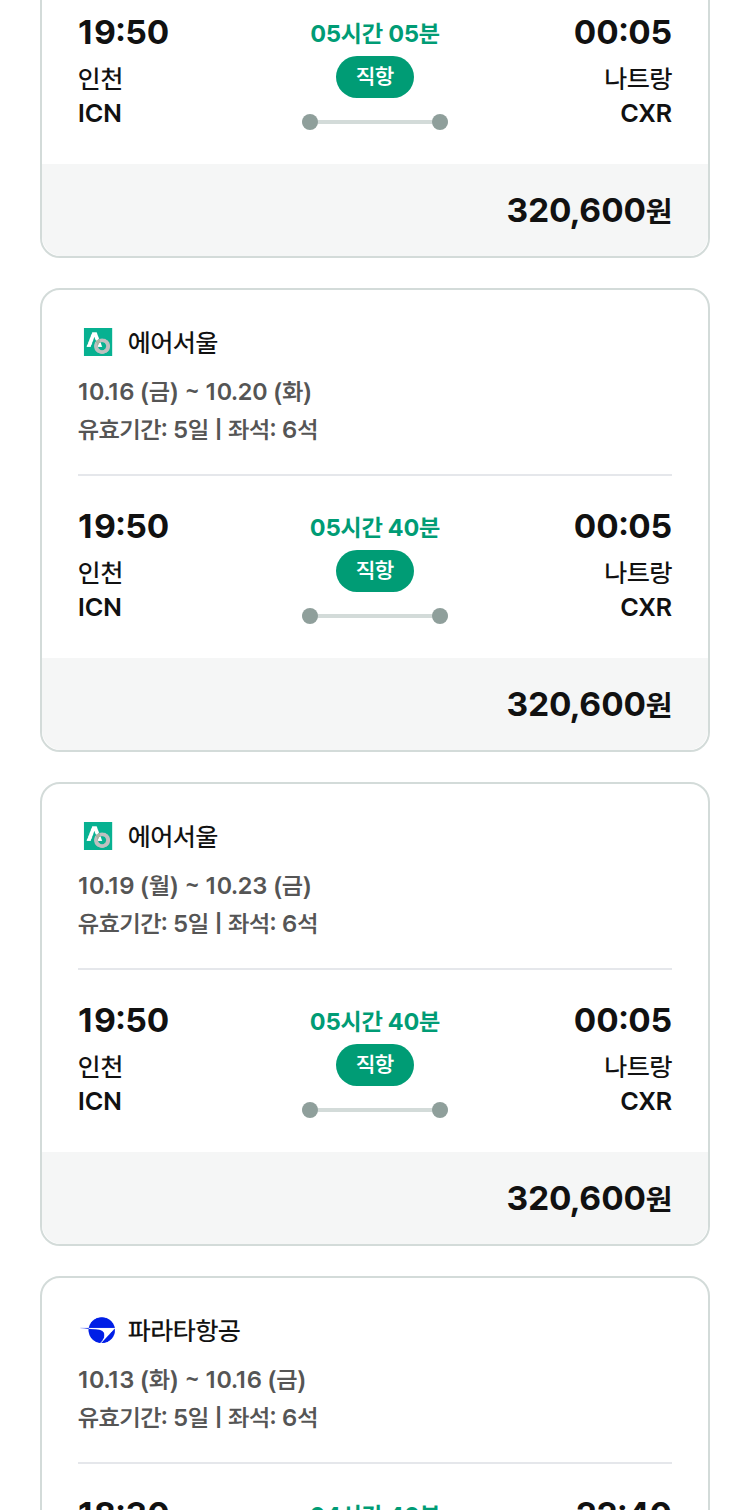
Task: Open the 320,600원 fare for 10.16 (금) trip
Action: [589, 704]
